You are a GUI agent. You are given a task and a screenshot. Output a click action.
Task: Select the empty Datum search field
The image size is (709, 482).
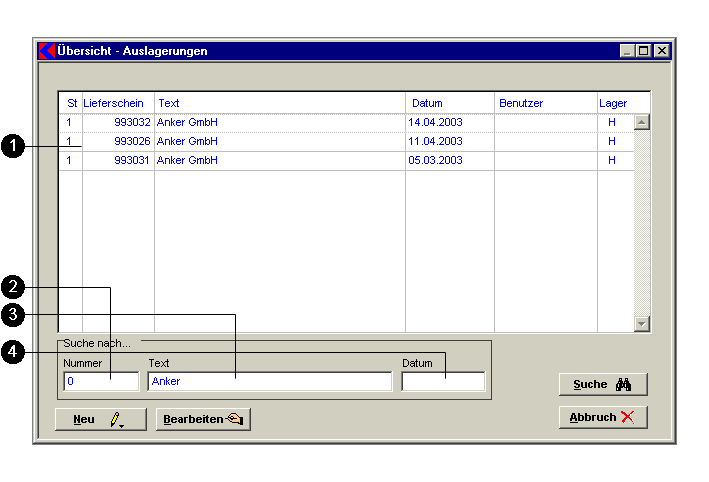point(443,381)
